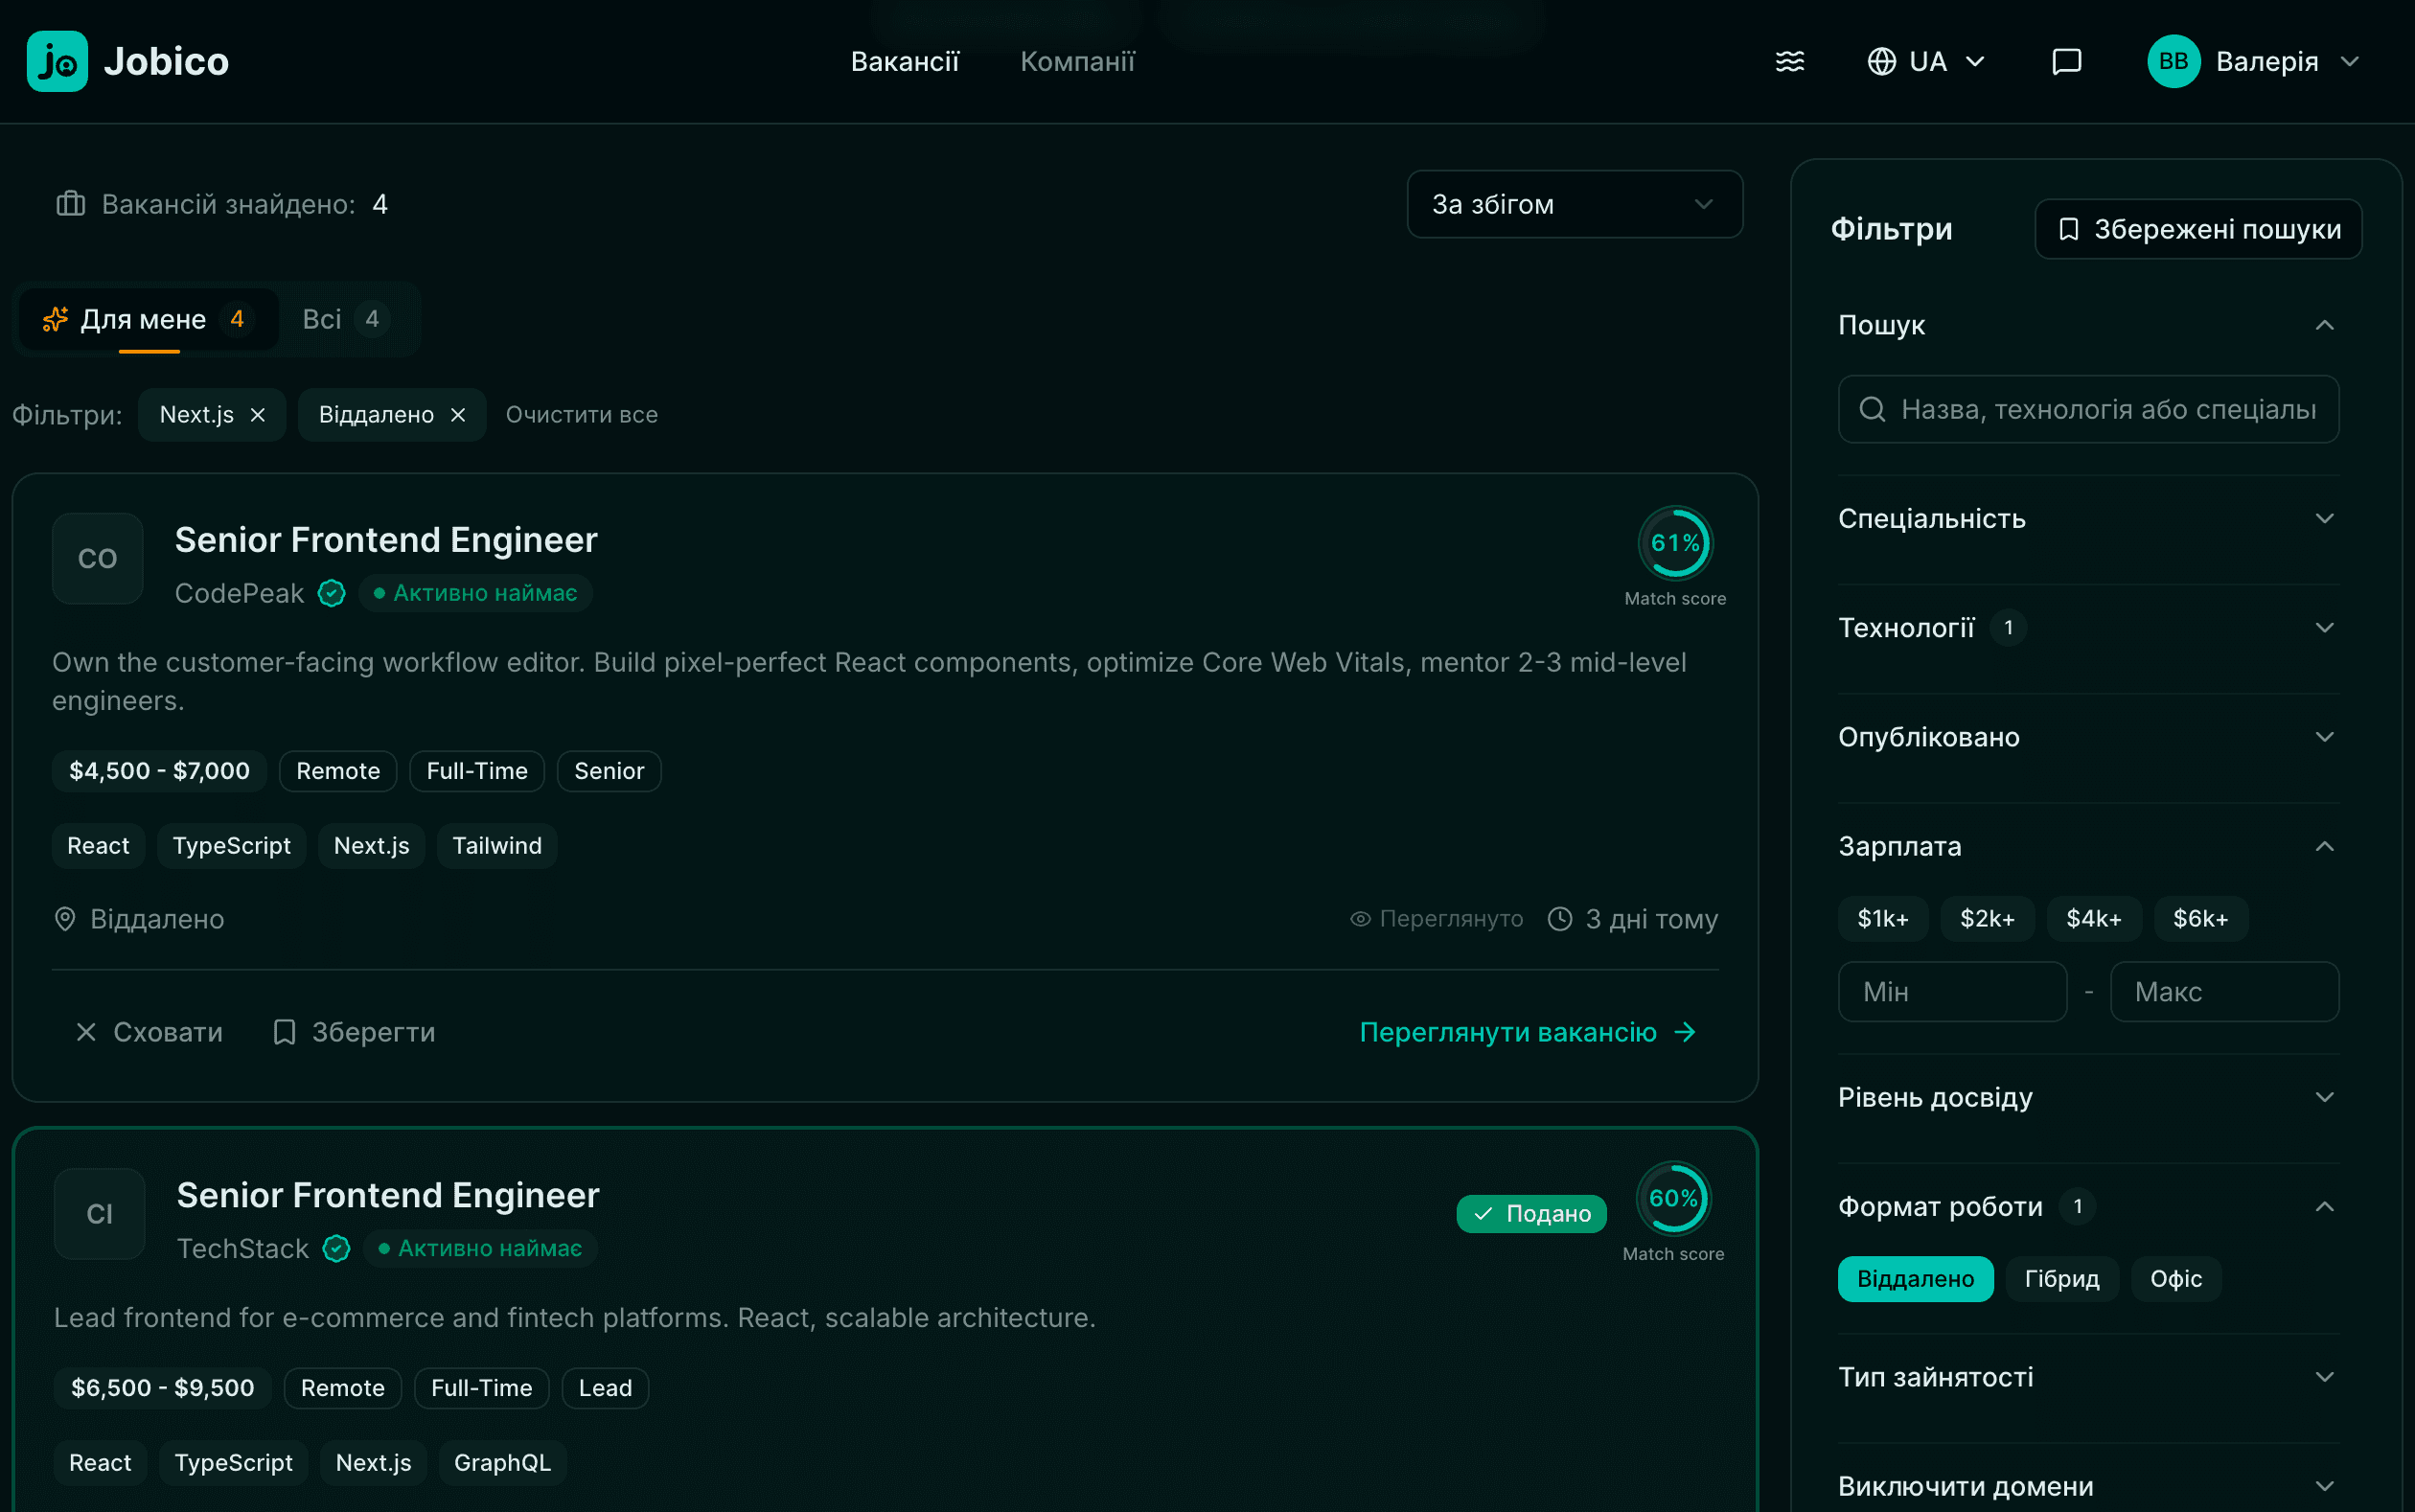This screenshot has width=2415, height=1512.
Task: Open Переглянути вакансію for CodePeak job
Action: tap(1528, 1032)
